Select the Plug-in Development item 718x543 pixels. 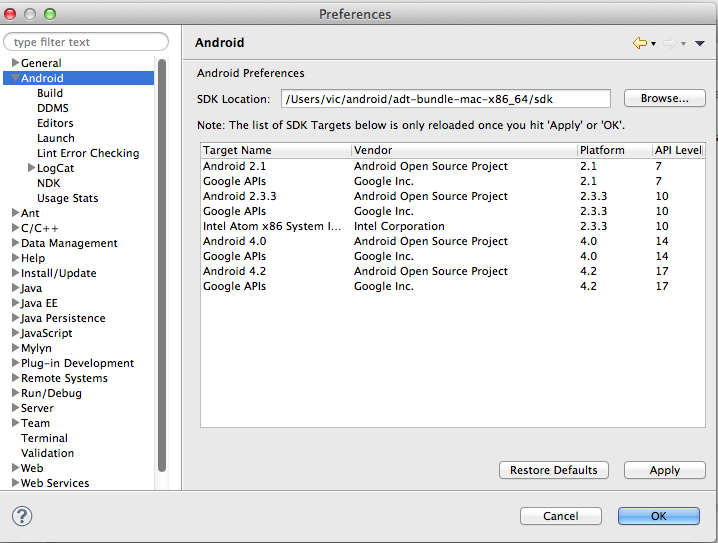[77, 363]
